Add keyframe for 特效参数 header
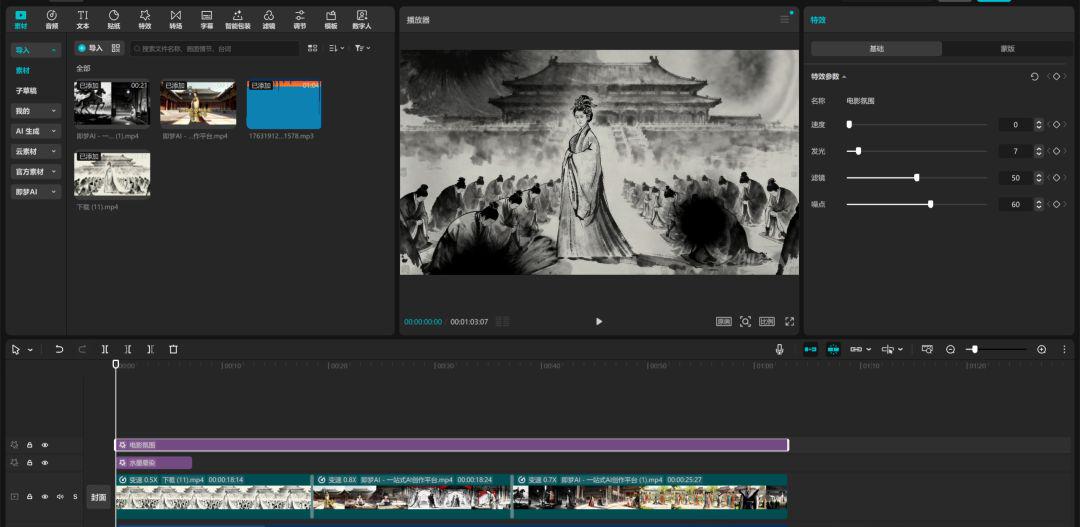 pos(1056,76)
